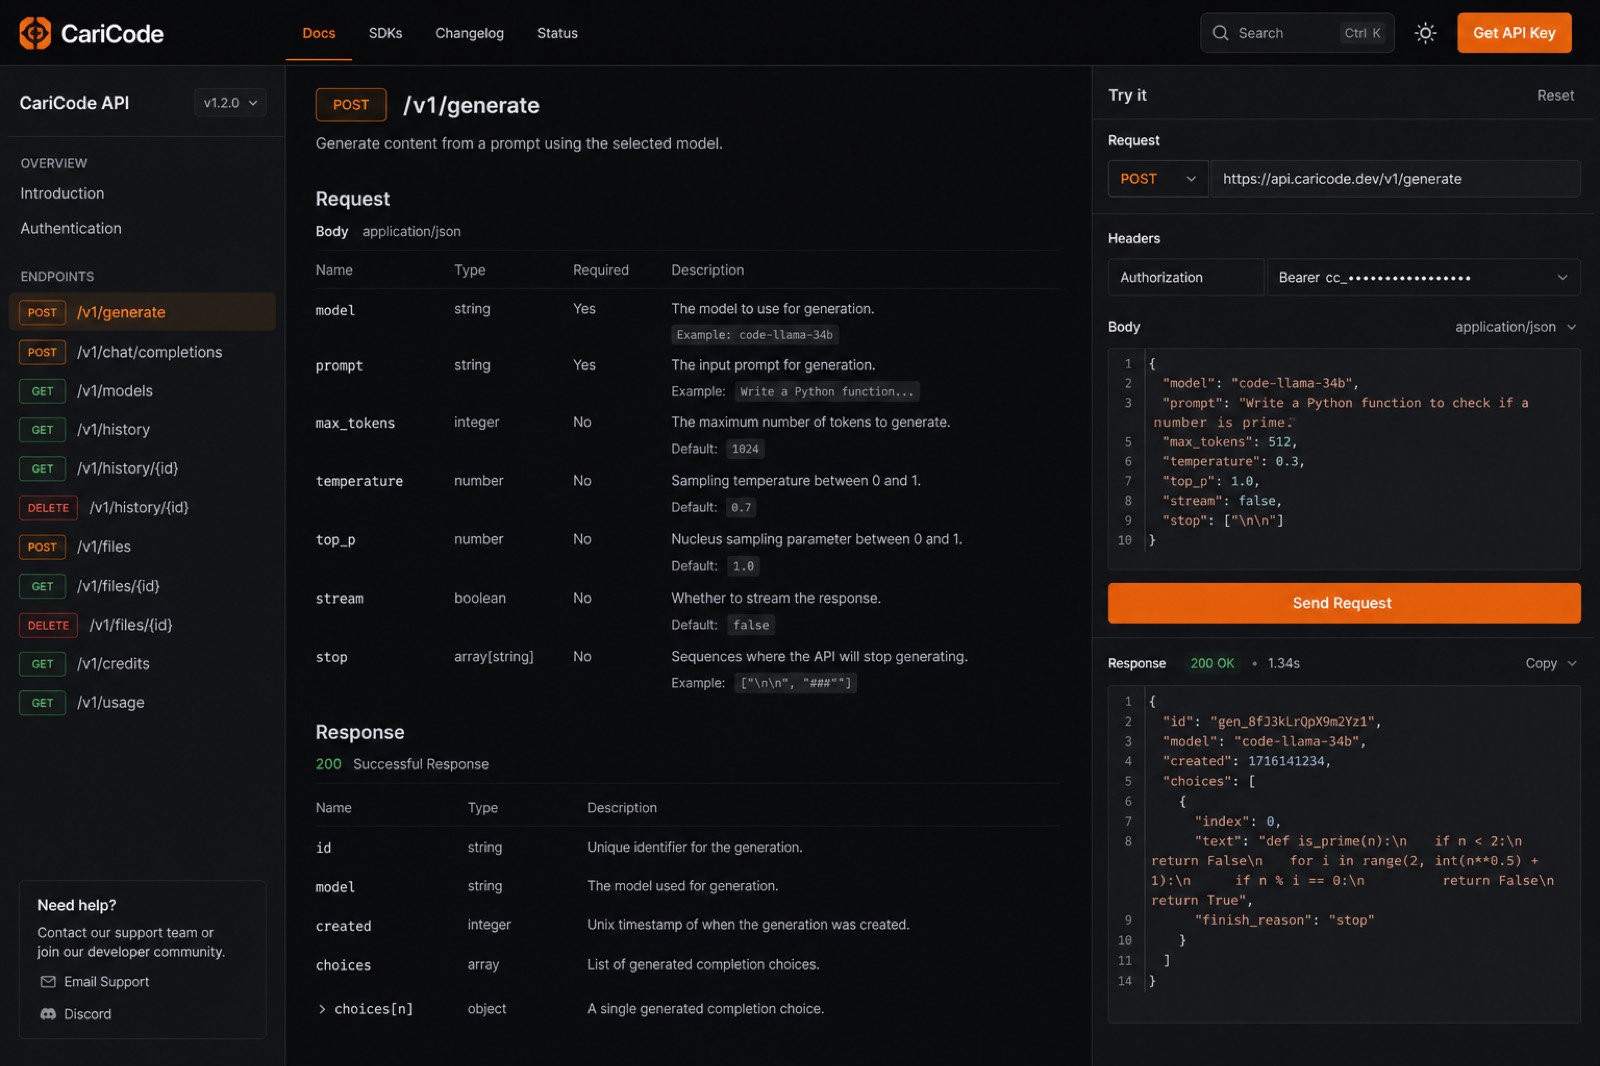The height and width of the screenshot is (1066, 1600).
Task: Go to the Introduction page
Action: coord(62,194)
